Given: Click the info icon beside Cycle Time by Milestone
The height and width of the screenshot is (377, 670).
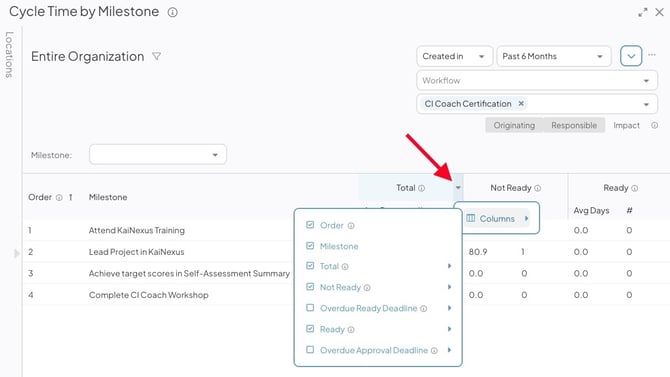Looking at the screenshot, I should [x=173, y=12].
